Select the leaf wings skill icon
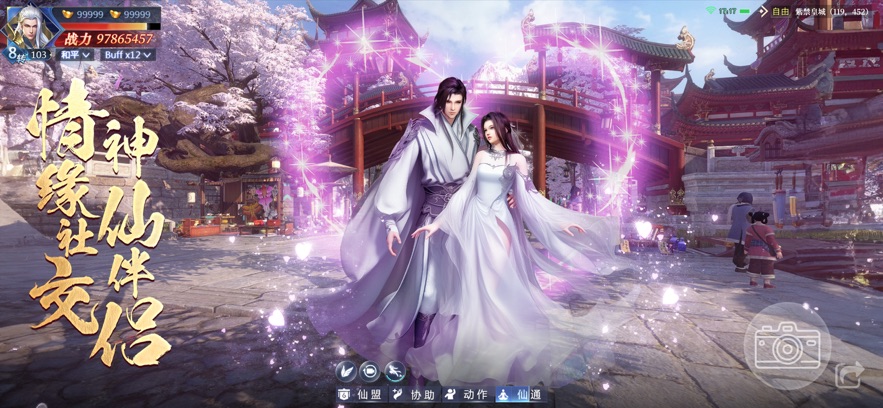 (x=346, y=371)
